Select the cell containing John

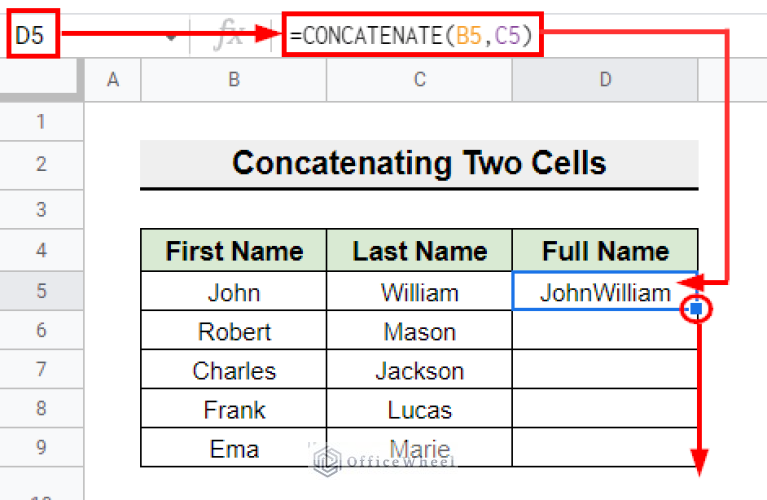click(234, 292)
